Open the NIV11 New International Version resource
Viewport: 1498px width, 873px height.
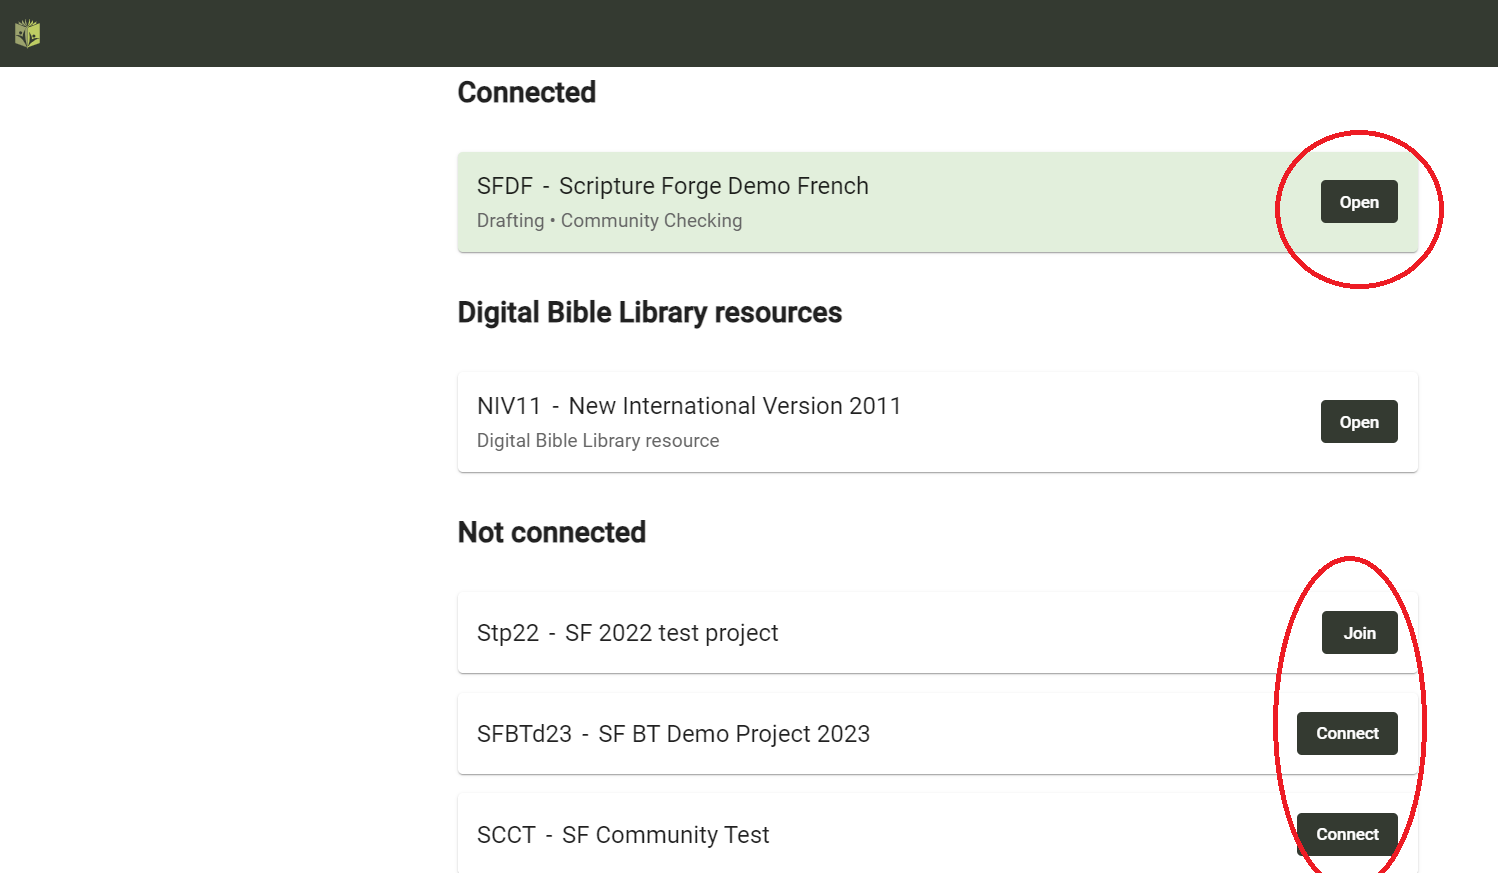coord(1359,422)
